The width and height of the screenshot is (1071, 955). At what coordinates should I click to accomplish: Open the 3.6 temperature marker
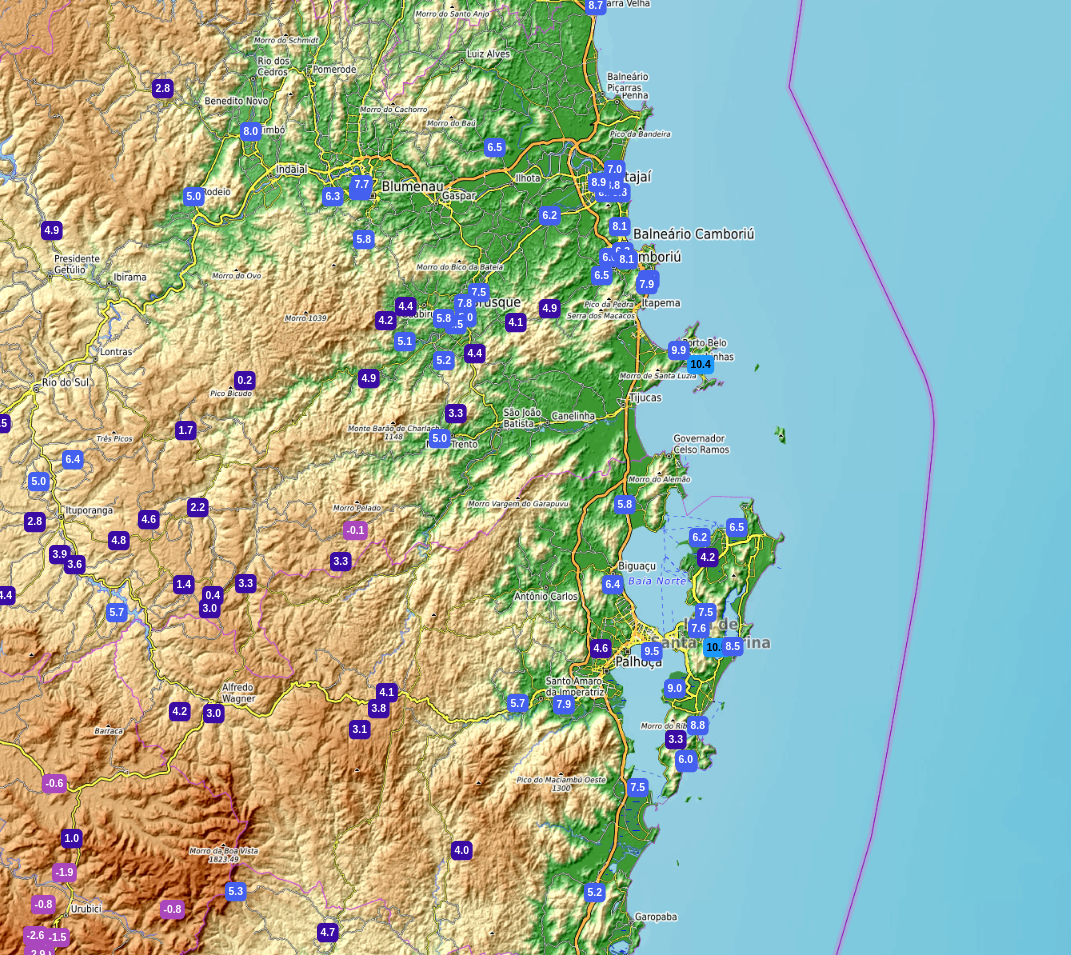click(74, 564)
